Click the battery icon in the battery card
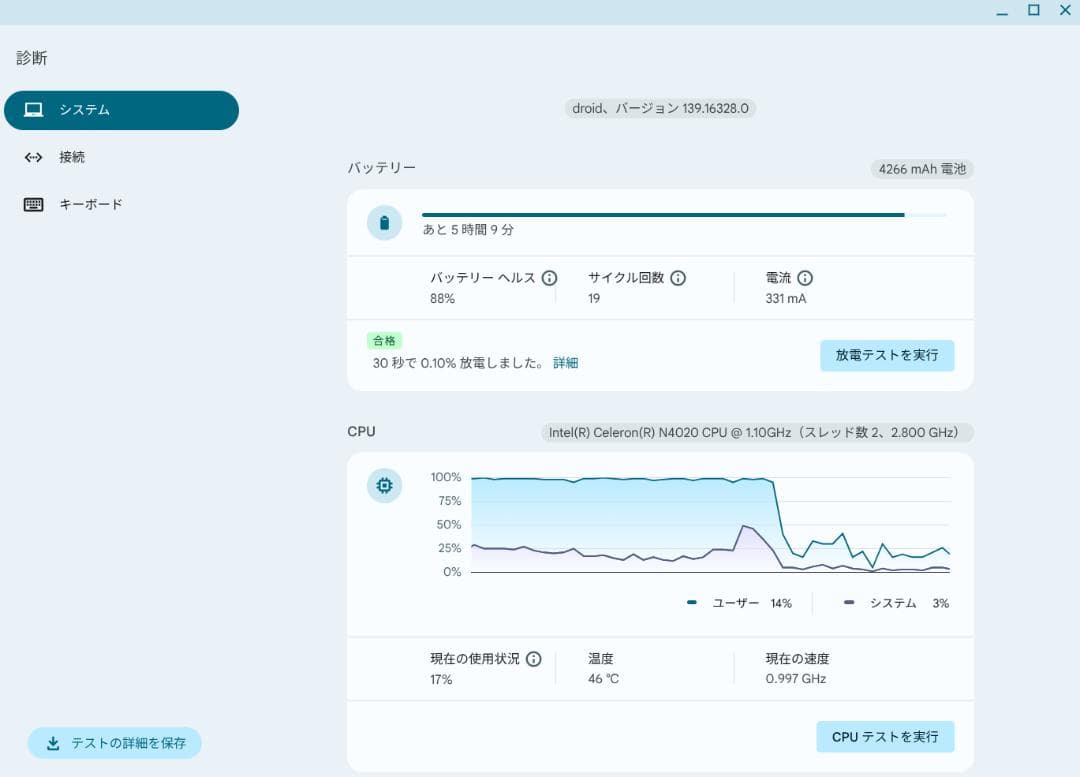Screen dimensions: 1080x777 tap(384, 222)
